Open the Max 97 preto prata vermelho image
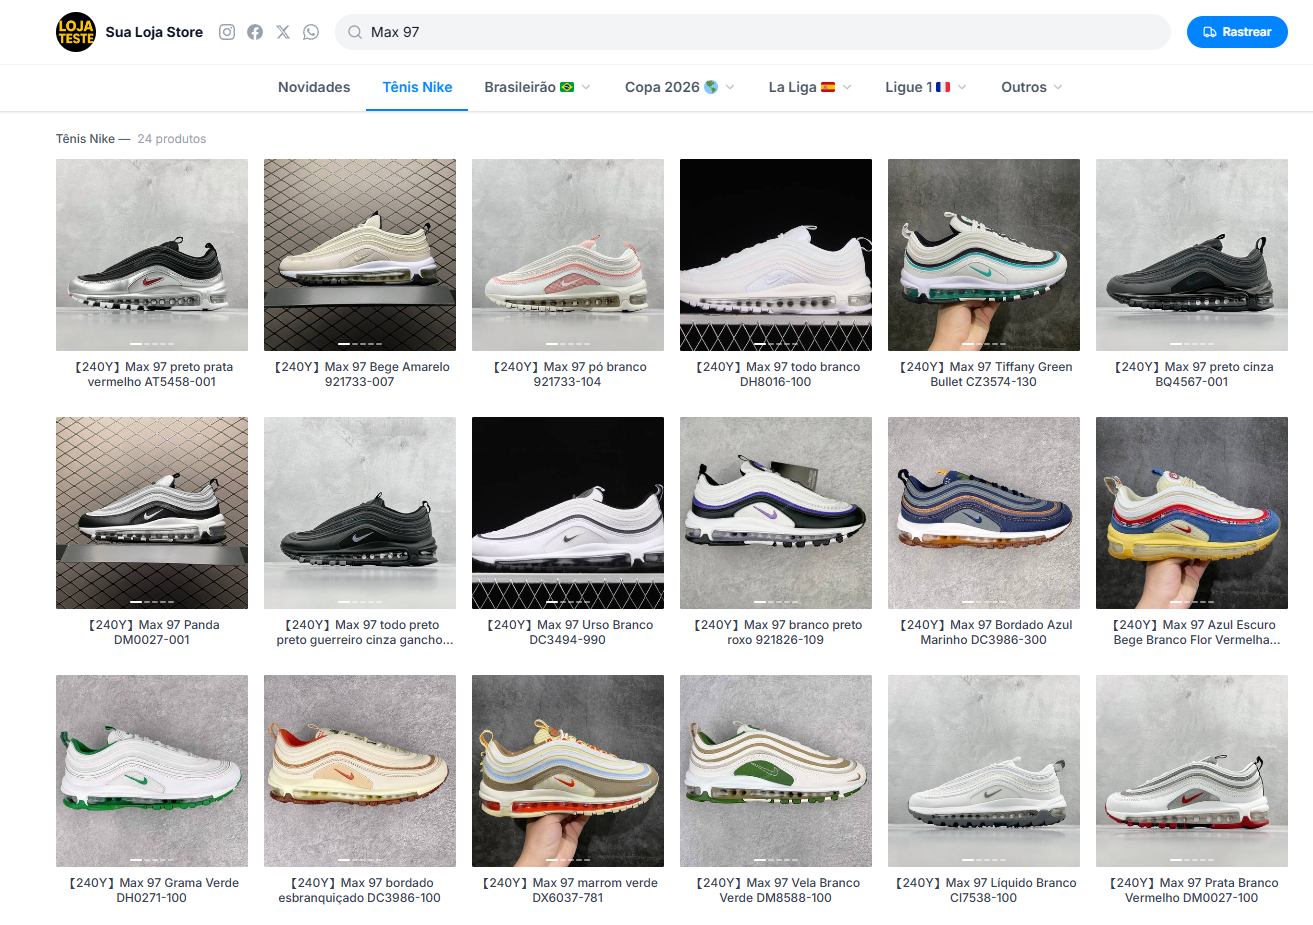1313x925 pixels. [x=152, y=255]
